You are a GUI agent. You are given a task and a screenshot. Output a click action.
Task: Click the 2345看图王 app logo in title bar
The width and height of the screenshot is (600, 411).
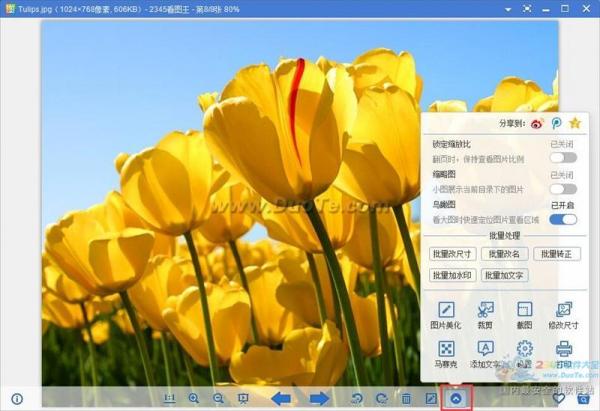click(x=10, y=8)
